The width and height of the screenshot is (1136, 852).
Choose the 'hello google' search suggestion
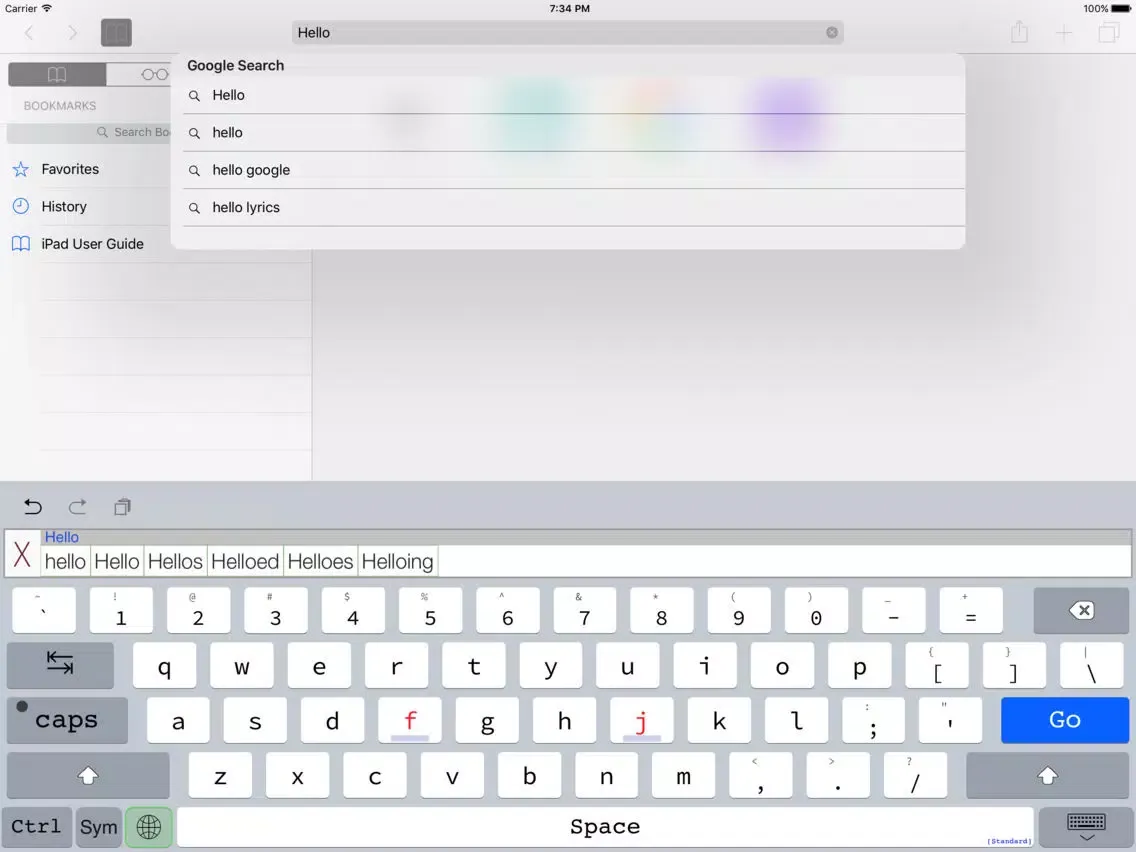click(251, 170)
